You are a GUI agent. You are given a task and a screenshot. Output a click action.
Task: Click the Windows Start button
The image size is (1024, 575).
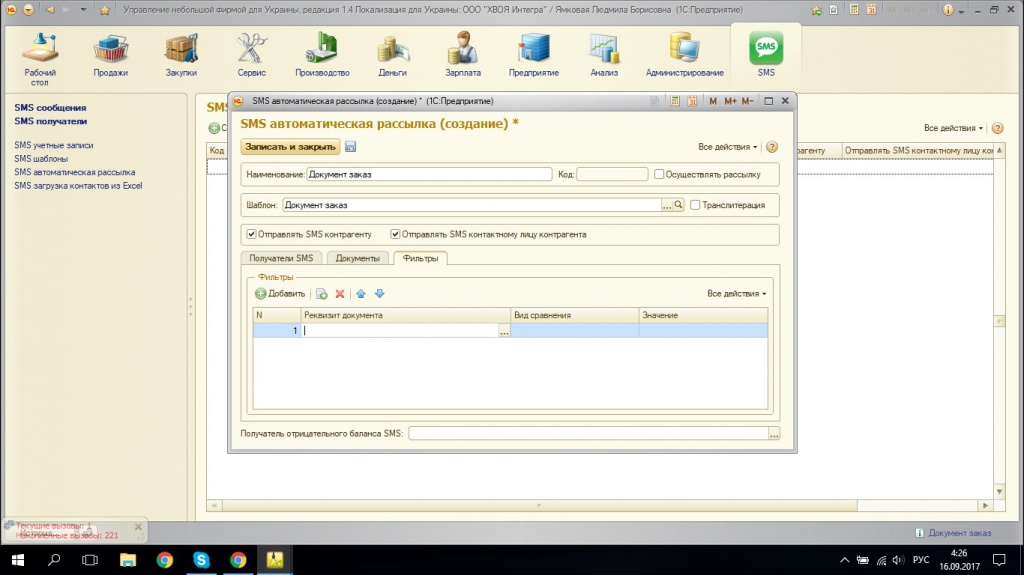point(18,560)
